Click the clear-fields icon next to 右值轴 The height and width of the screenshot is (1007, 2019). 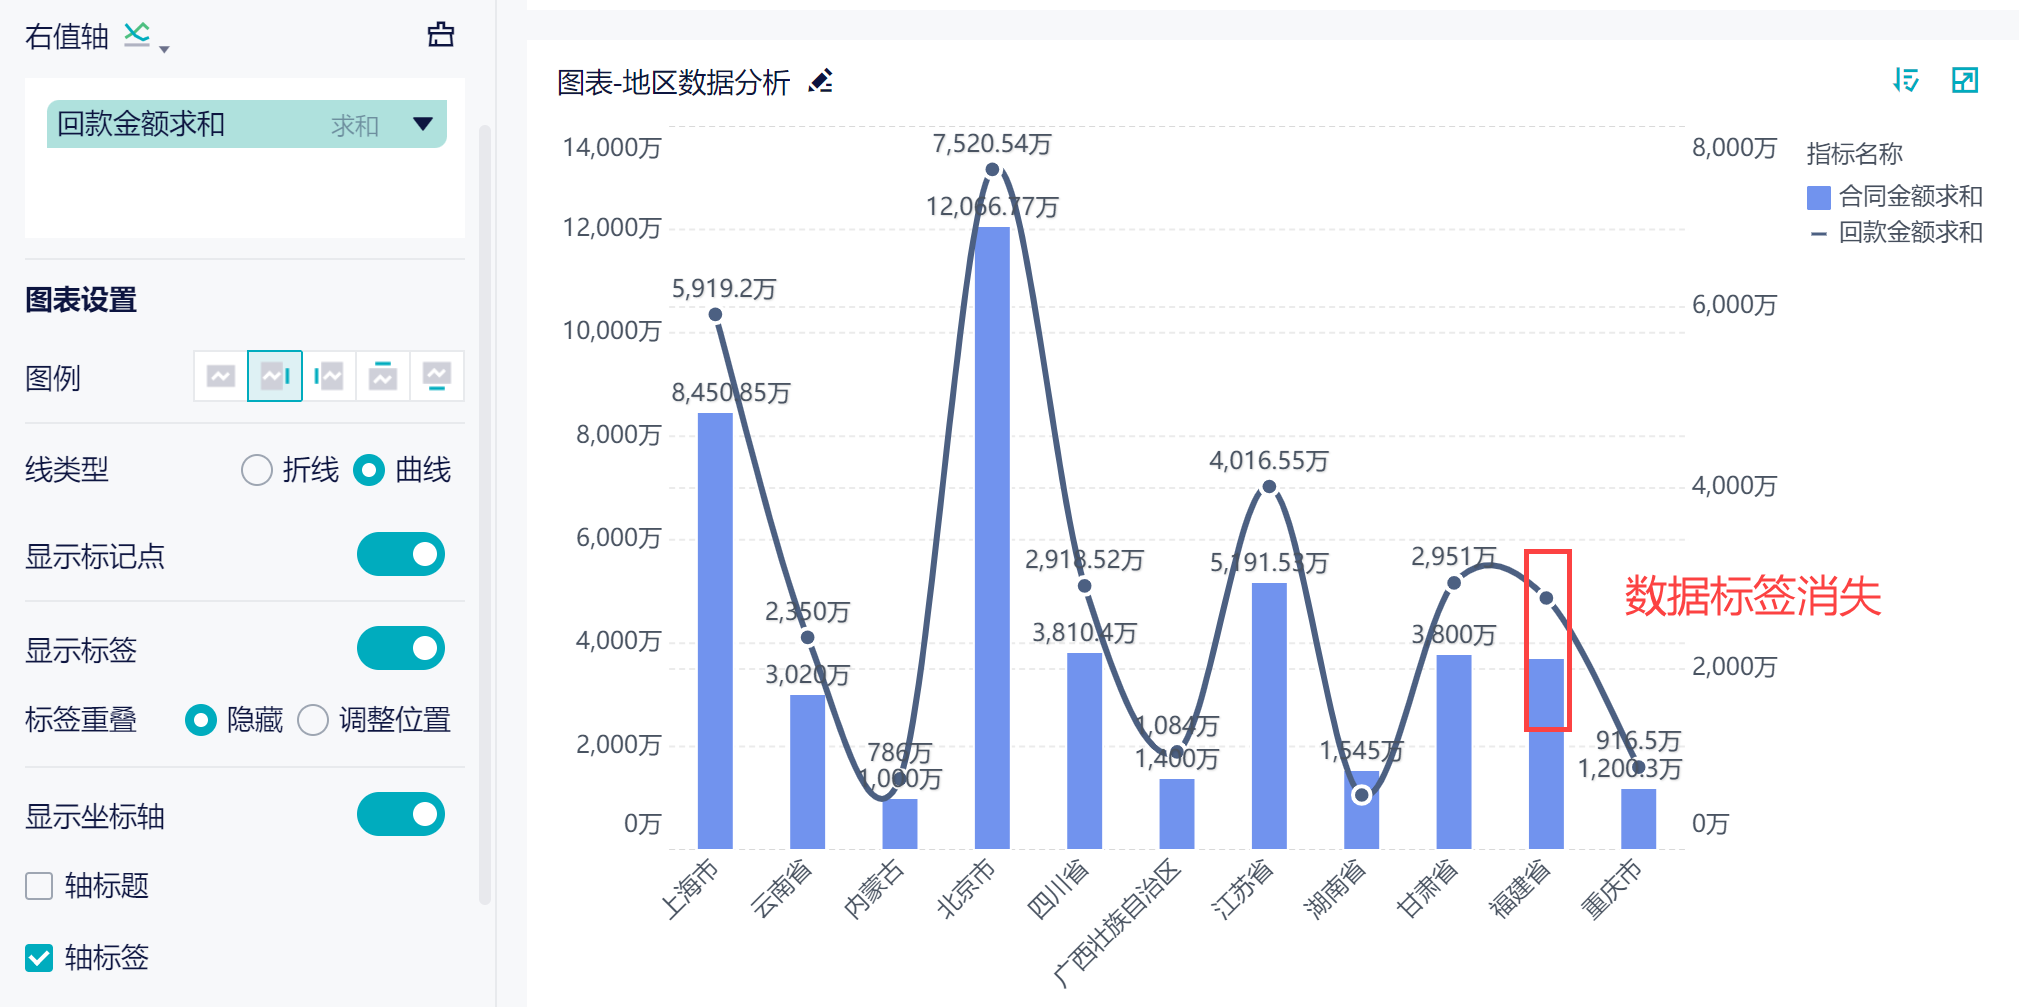441,35
